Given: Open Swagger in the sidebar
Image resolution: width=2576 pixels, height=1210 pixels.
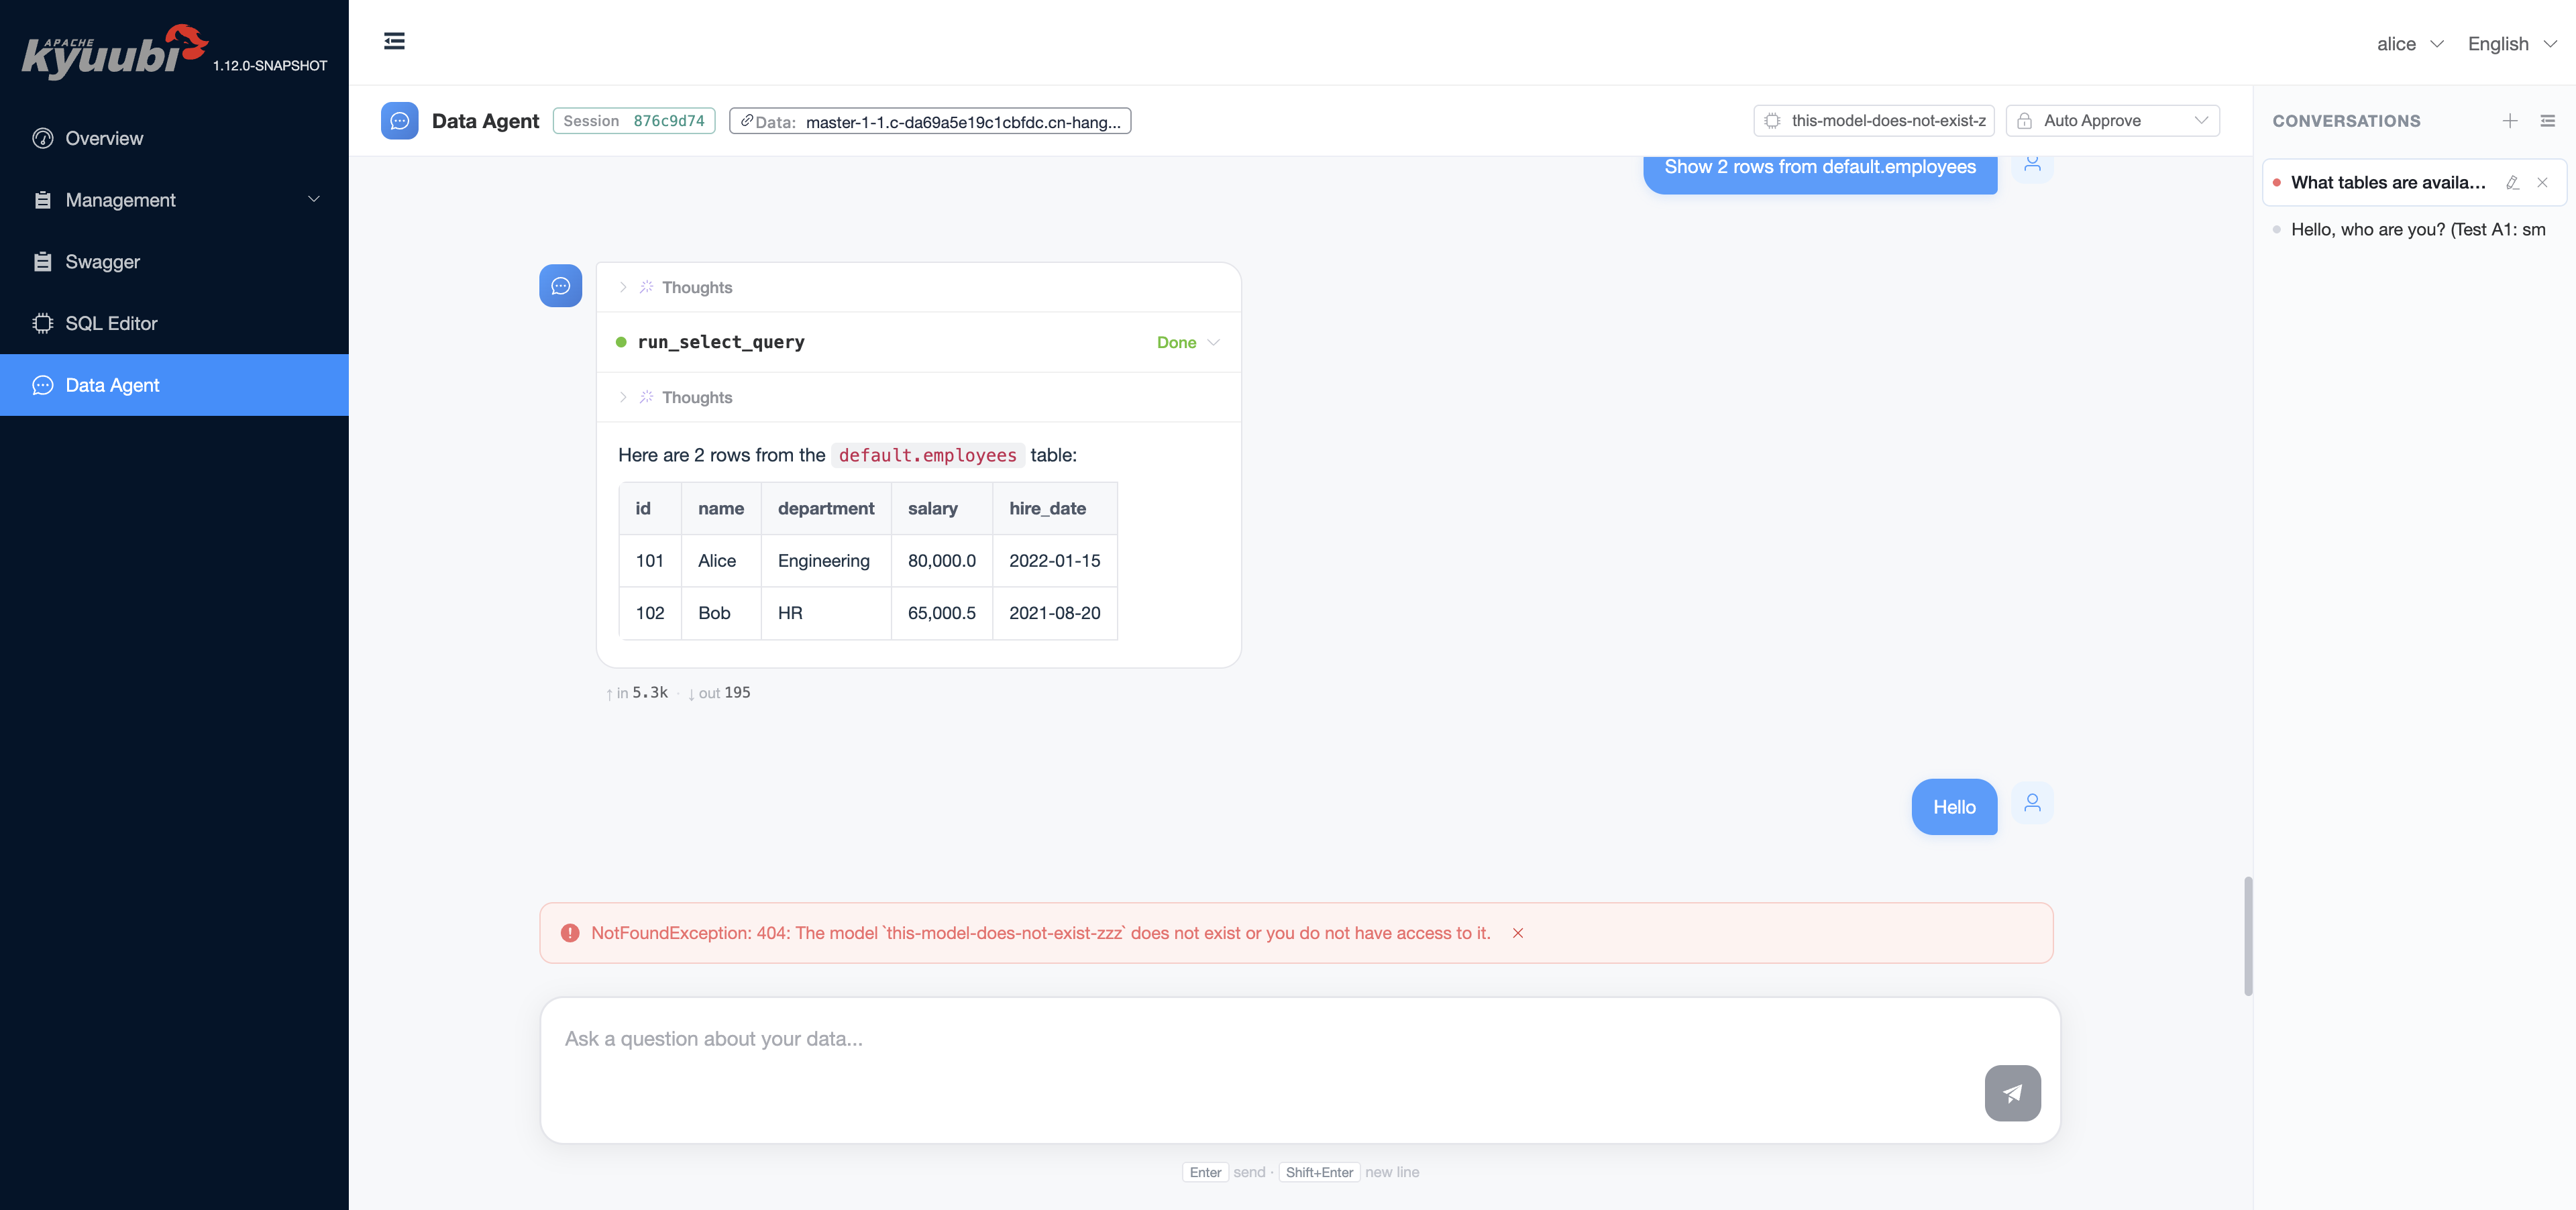Looking at the screenshot, I should point(174,262).
